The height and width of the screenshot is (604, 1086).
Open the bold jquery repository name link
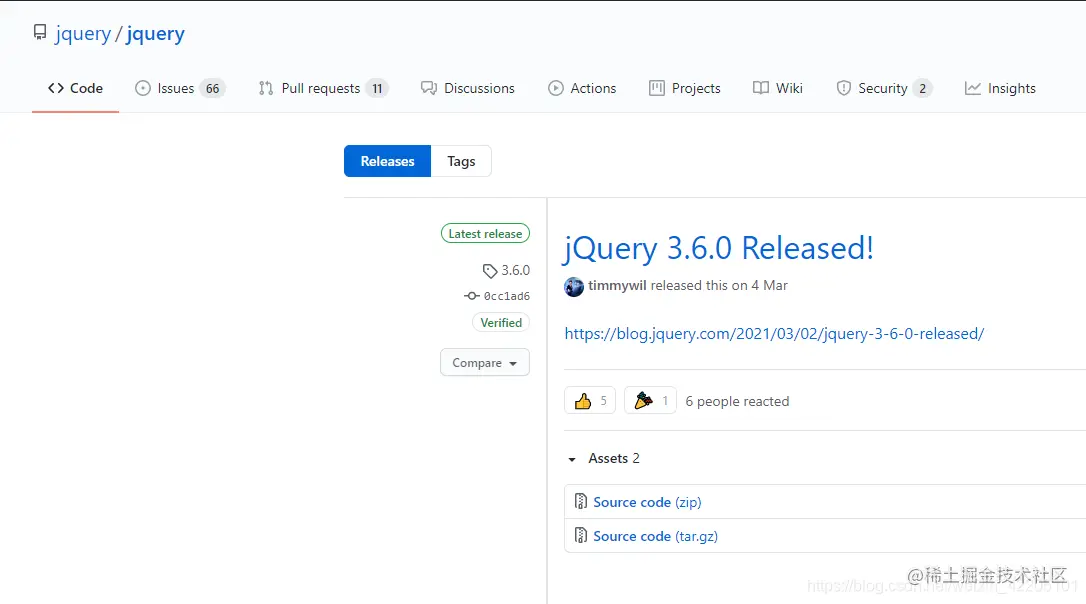coord(155,33)
